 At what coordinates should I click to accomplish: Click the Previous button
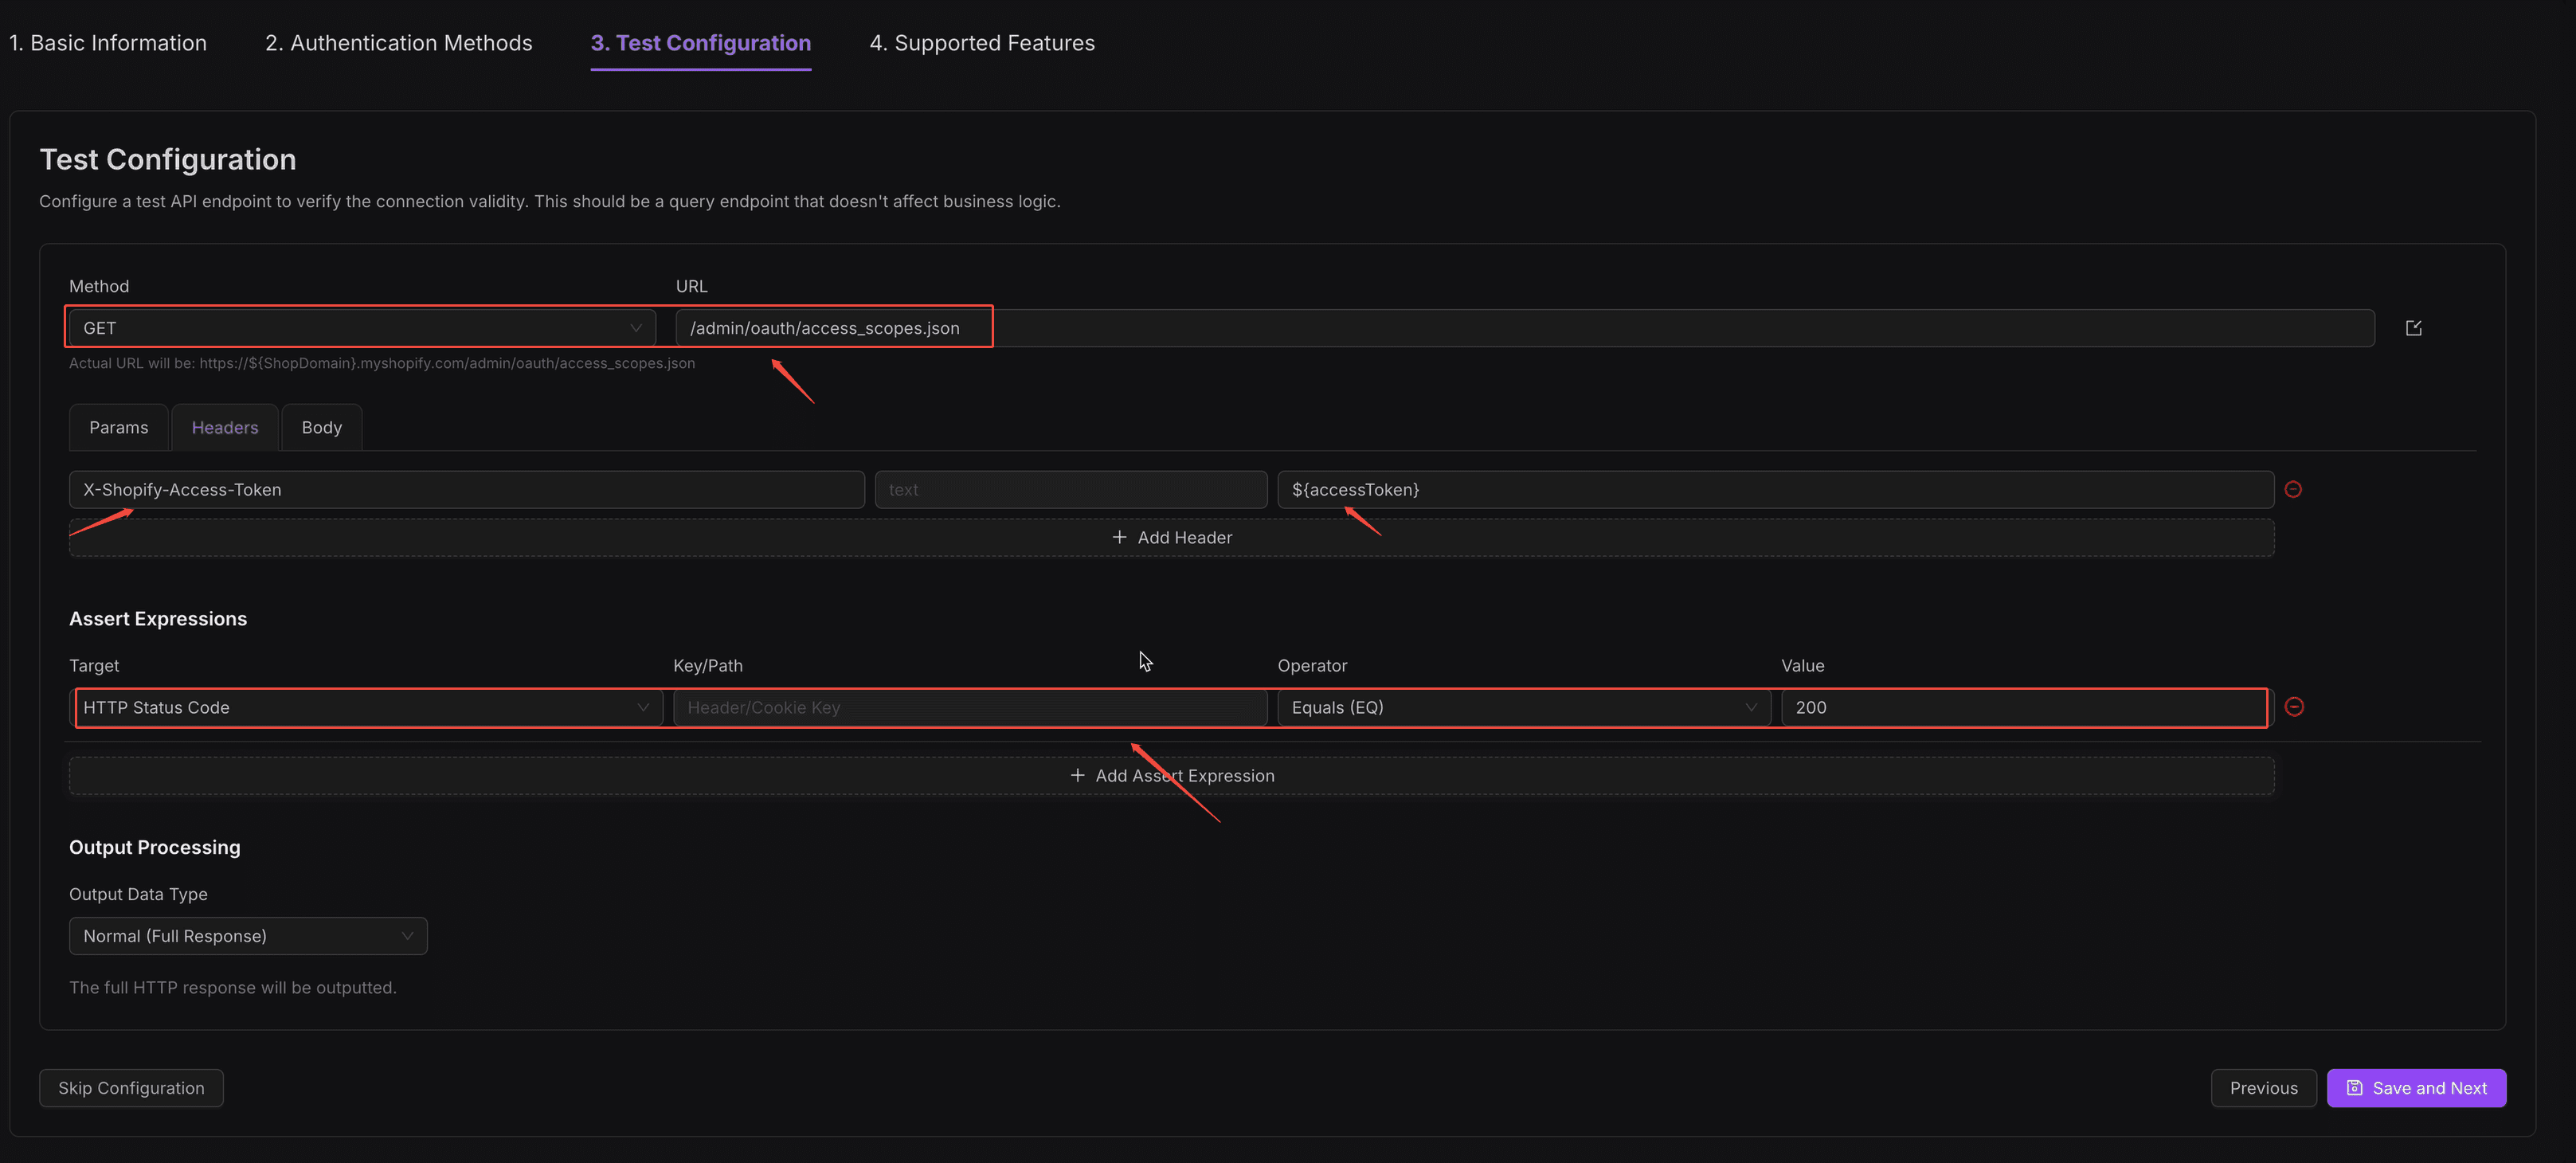click(2263, 1088)
